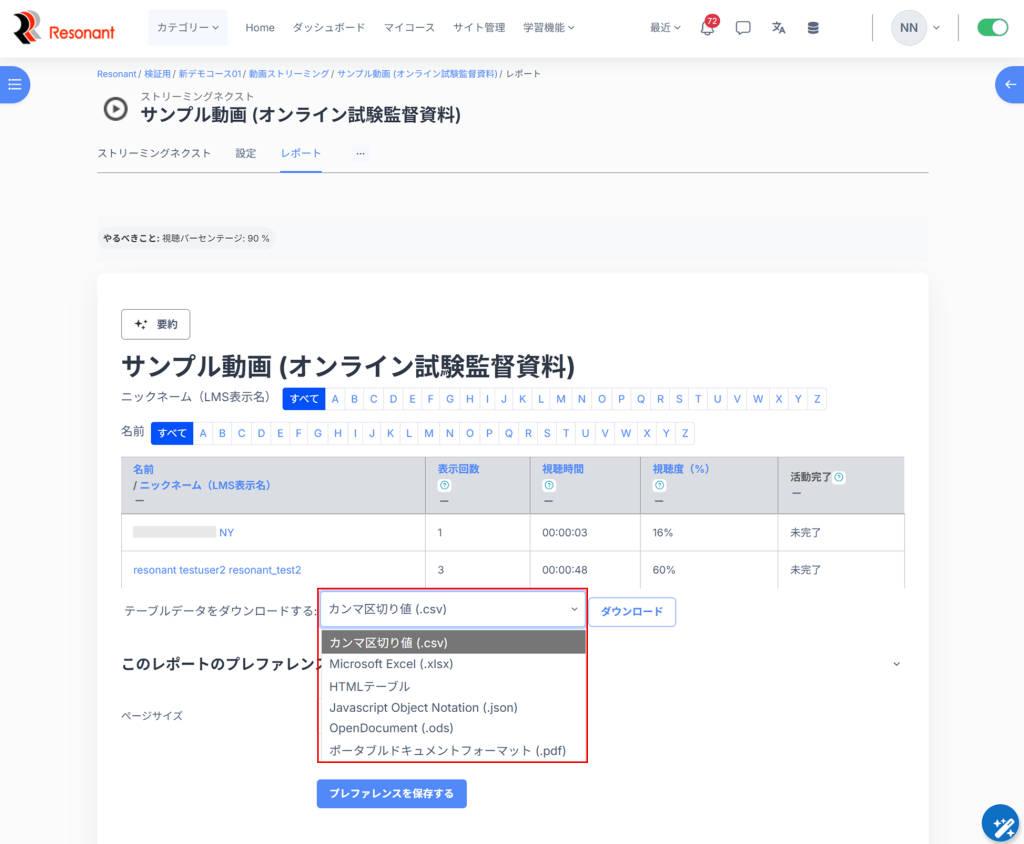Switch to the 設定 tab

246,153
